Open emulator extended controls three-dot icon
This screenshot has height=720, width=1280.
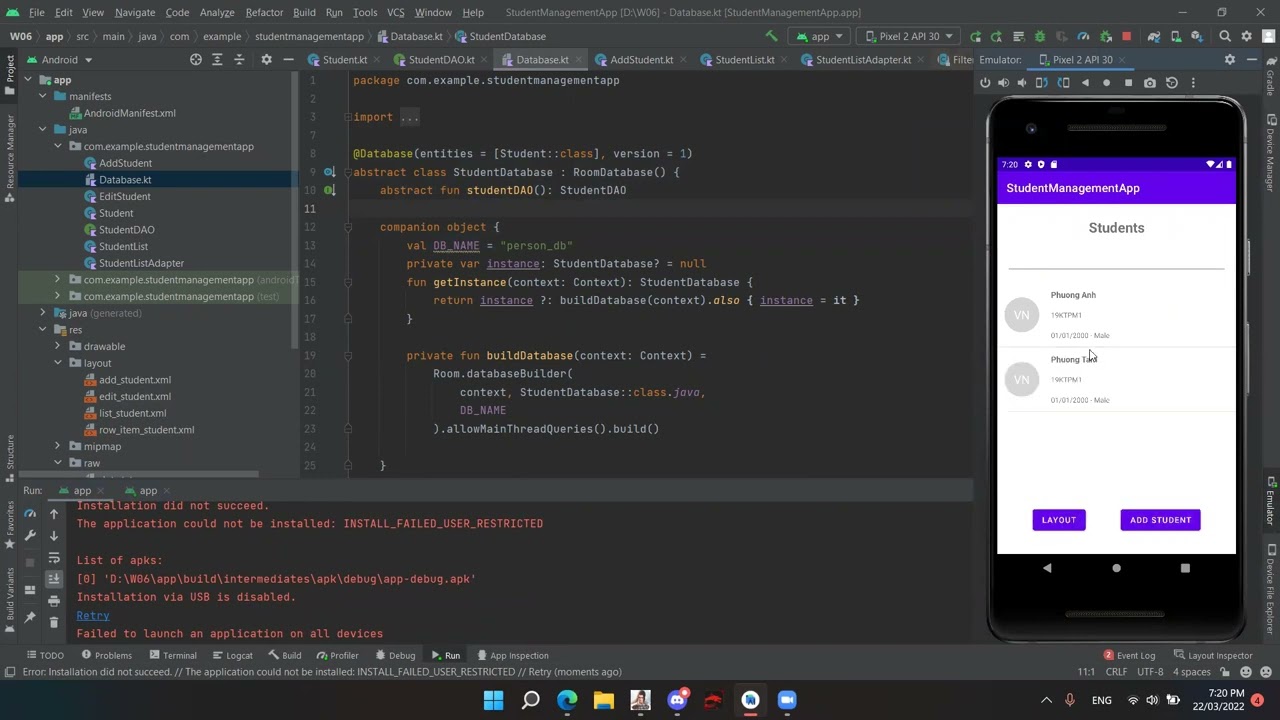coord(1193,83)
